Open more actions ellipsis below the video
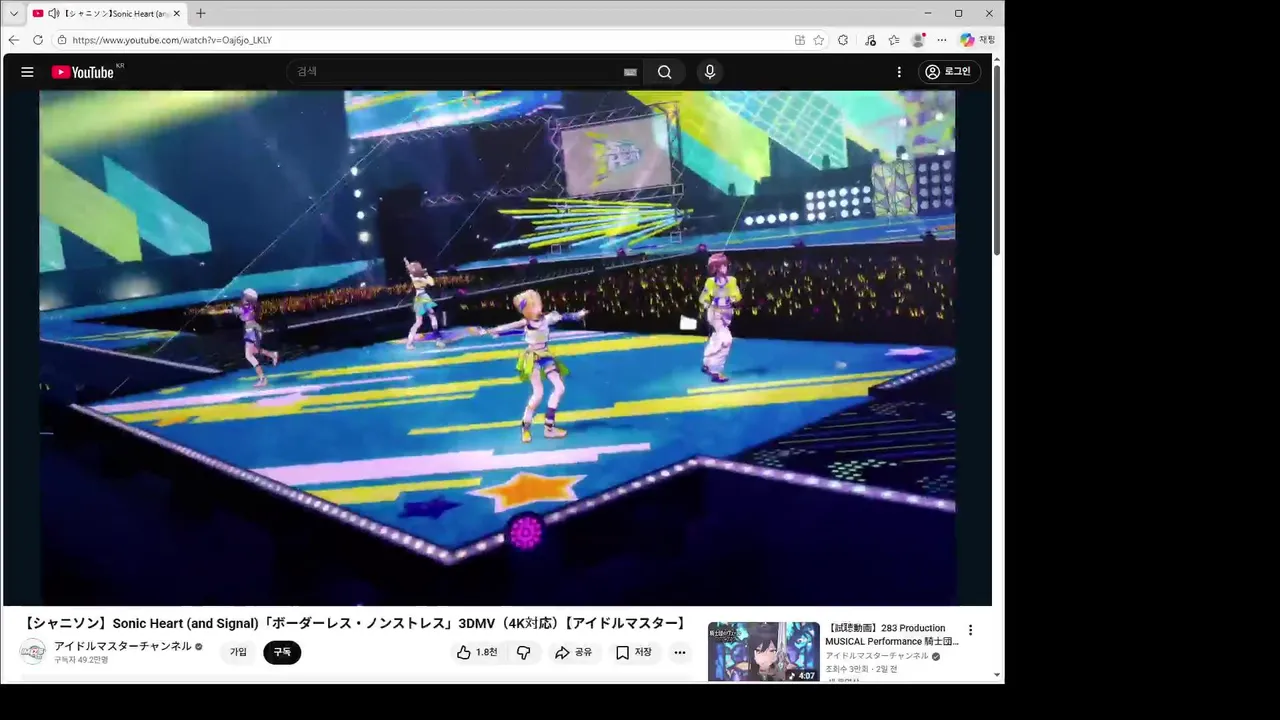 [680, 652]
